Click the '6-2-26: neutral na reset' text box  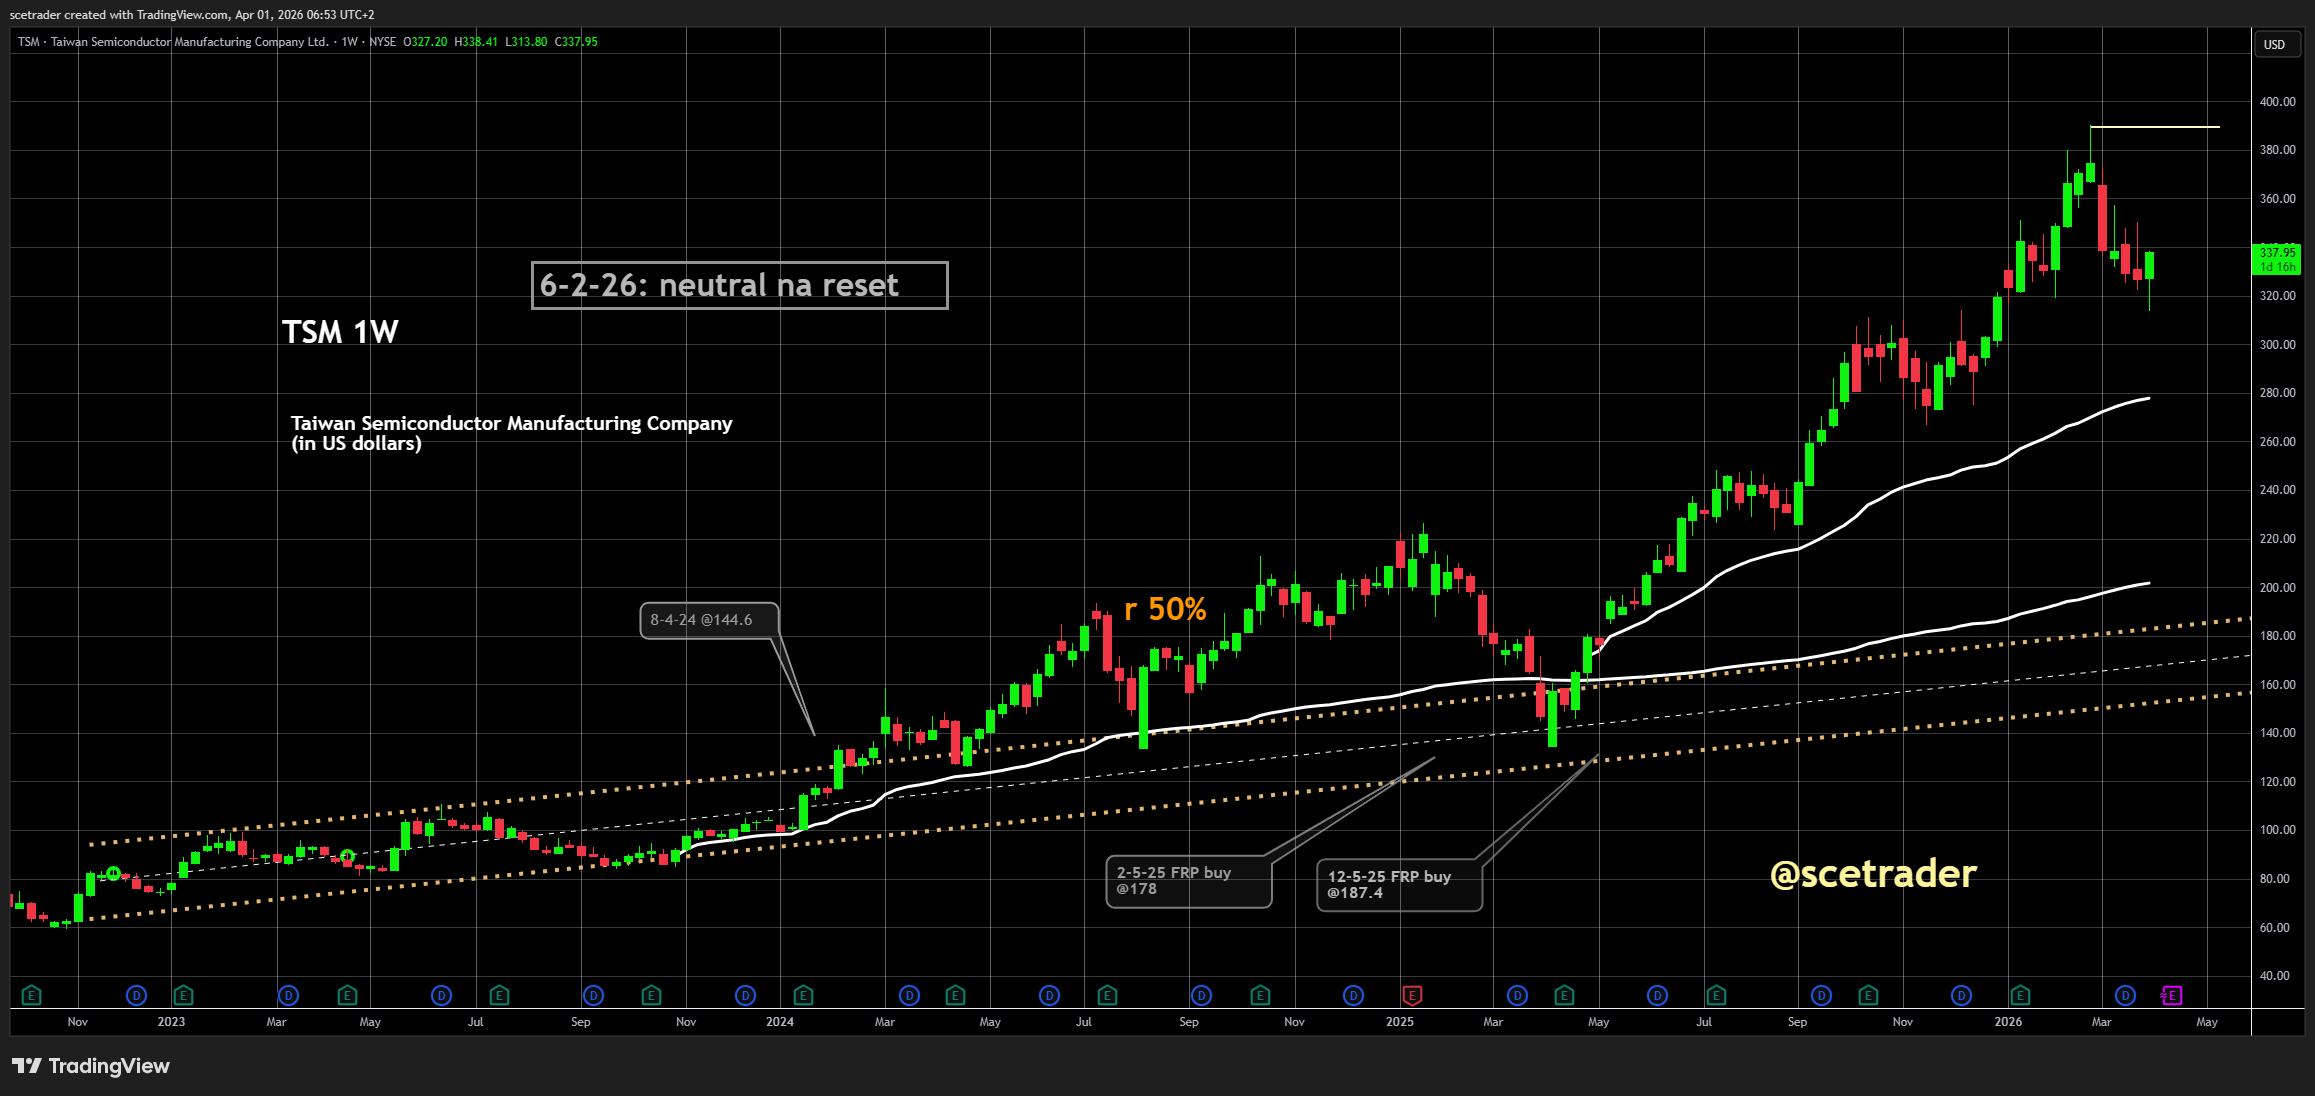pyautogui.click(x=738, y=286)
